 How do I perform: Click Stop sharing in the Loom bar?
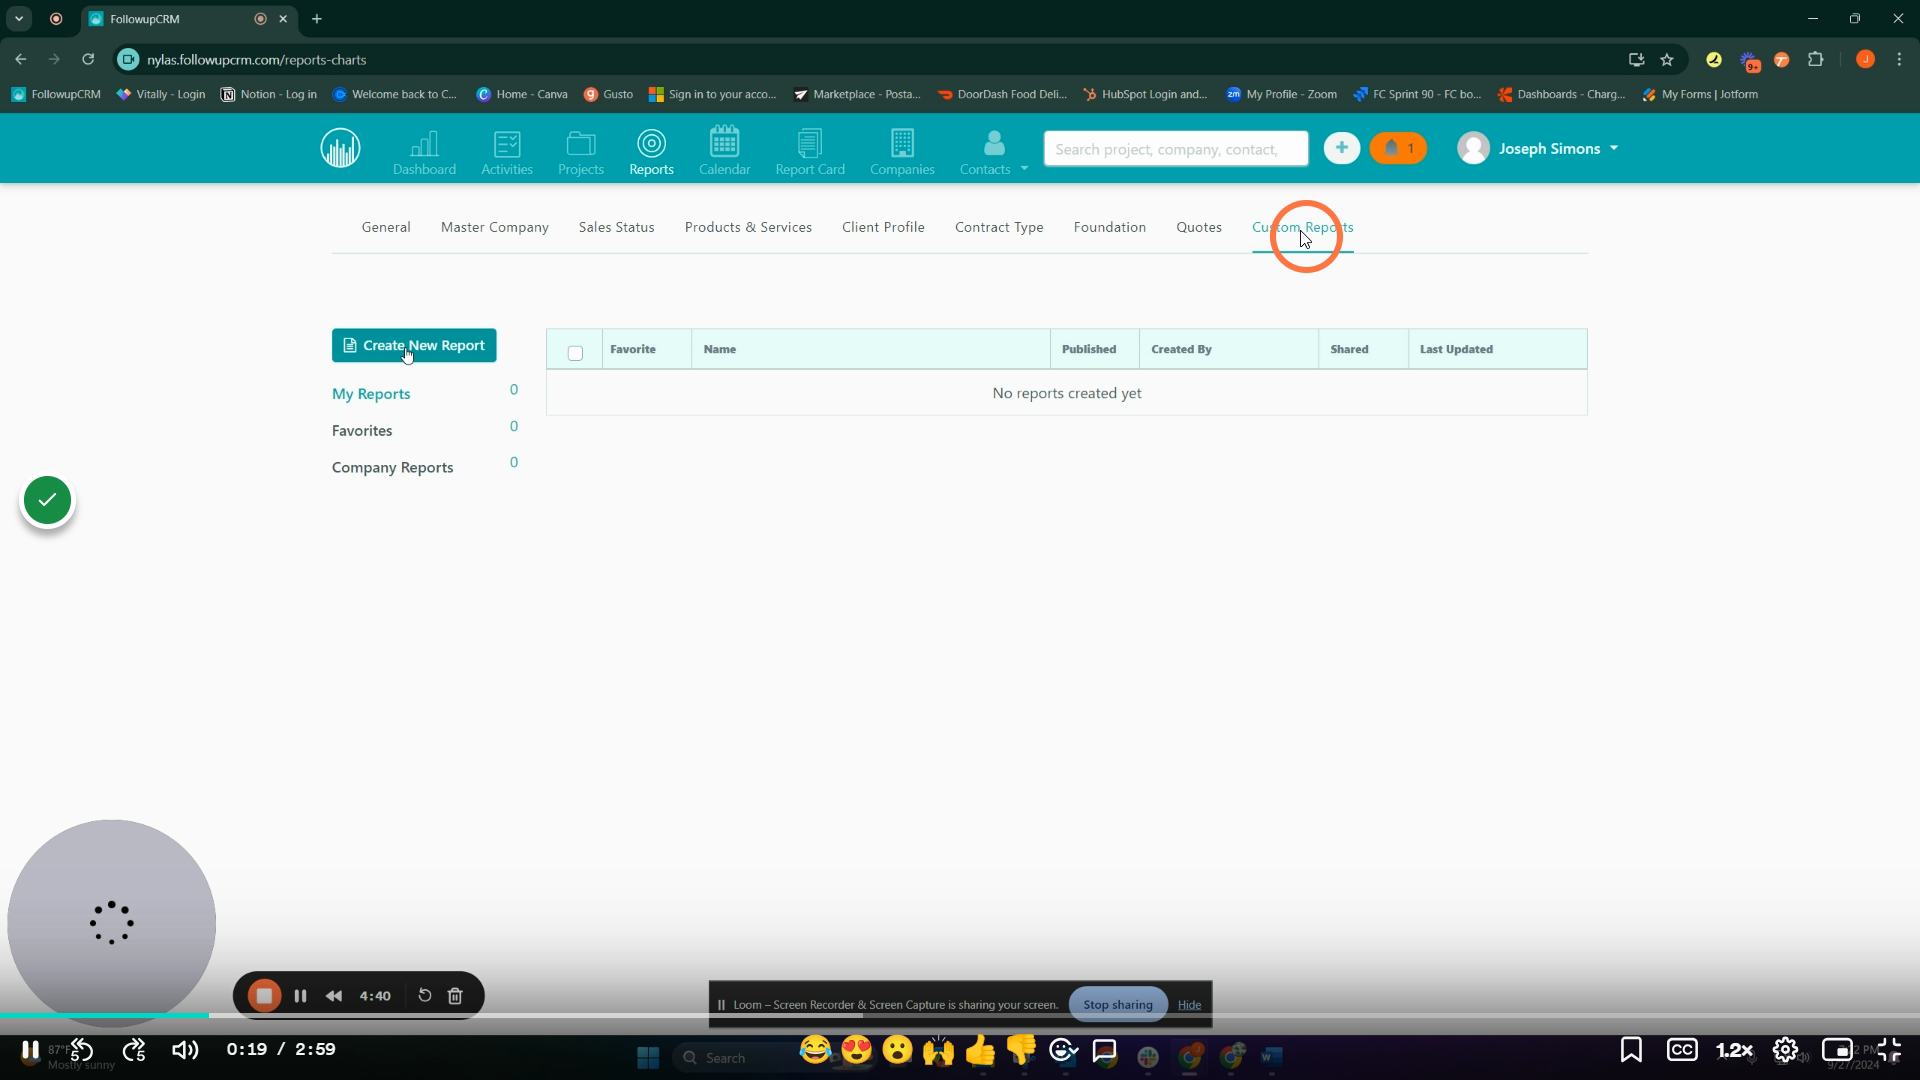point(1118,1004)
